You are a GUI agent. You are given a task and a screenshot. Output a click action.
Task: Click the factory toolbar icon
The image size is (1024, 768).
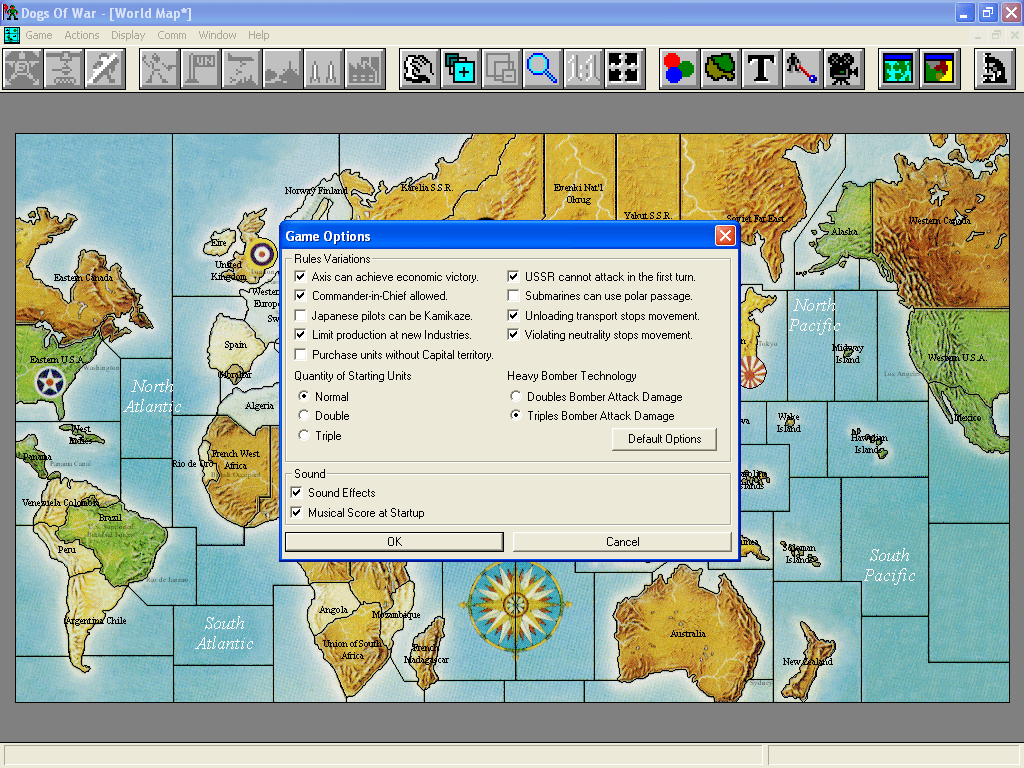[365, 69]
